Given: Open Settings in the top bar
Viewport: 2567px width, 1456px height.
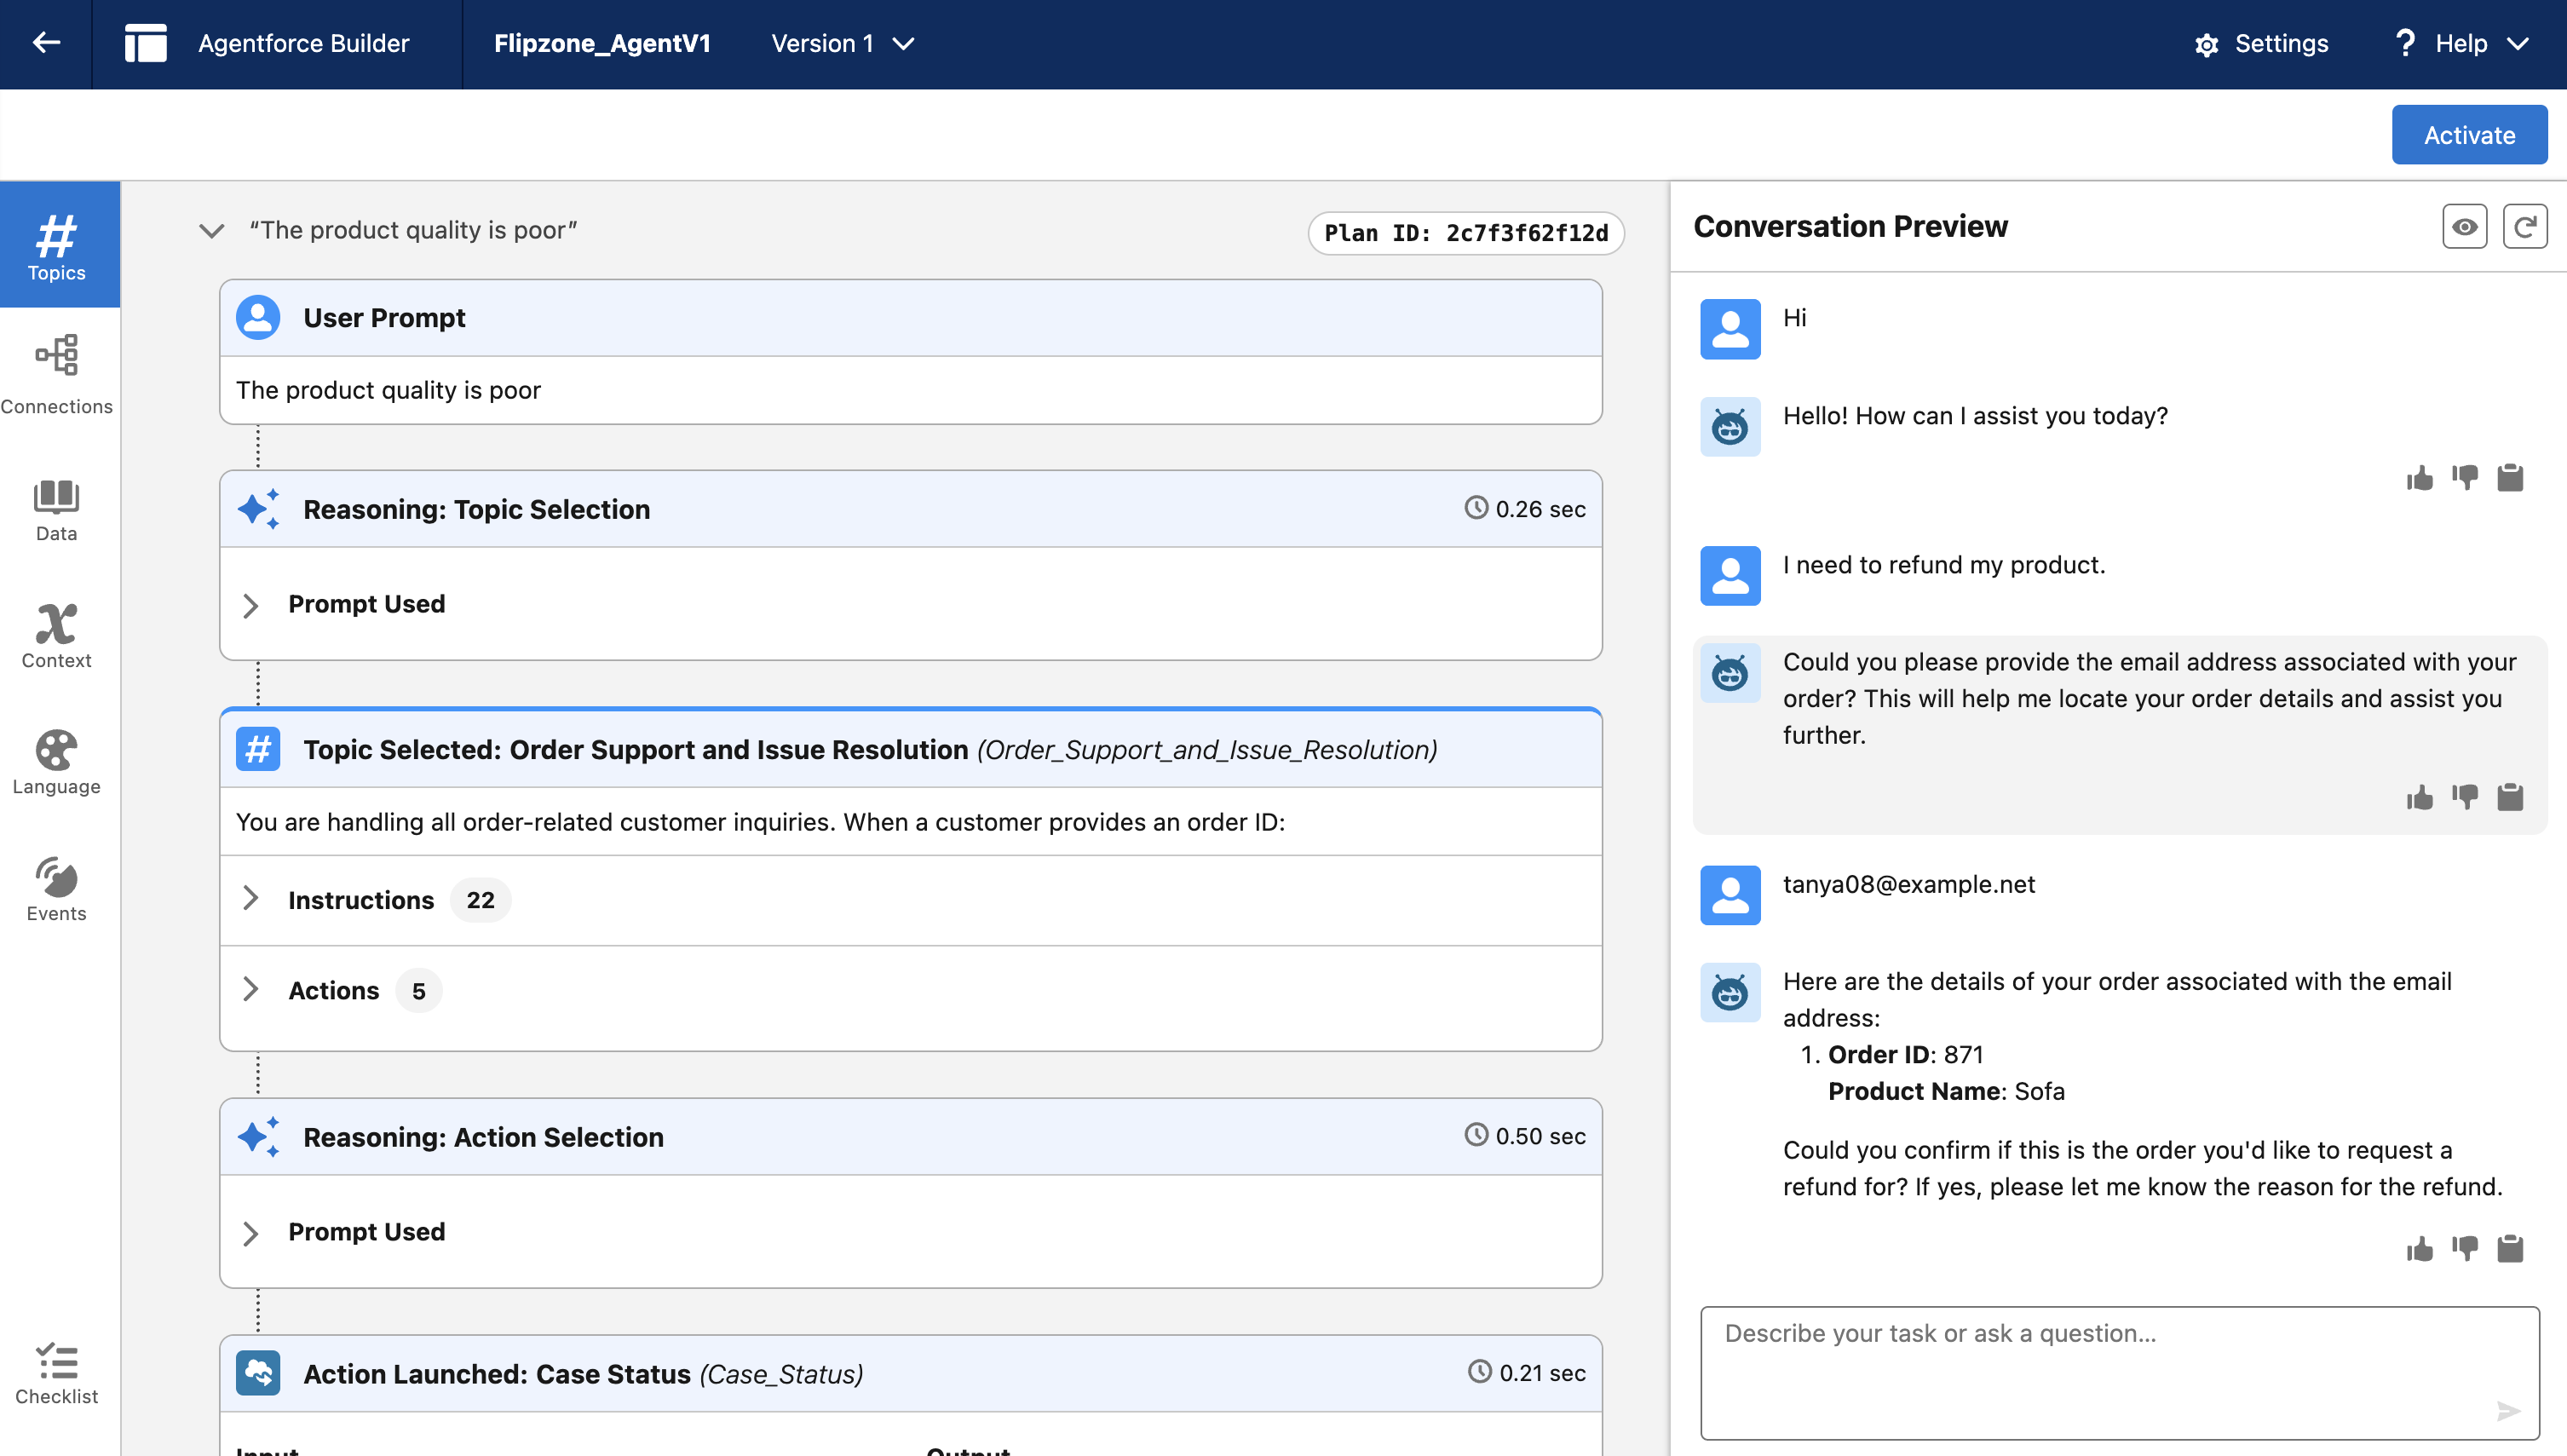Looking at the screenshot, I should pyautogui.click(x=2261, y=43).
